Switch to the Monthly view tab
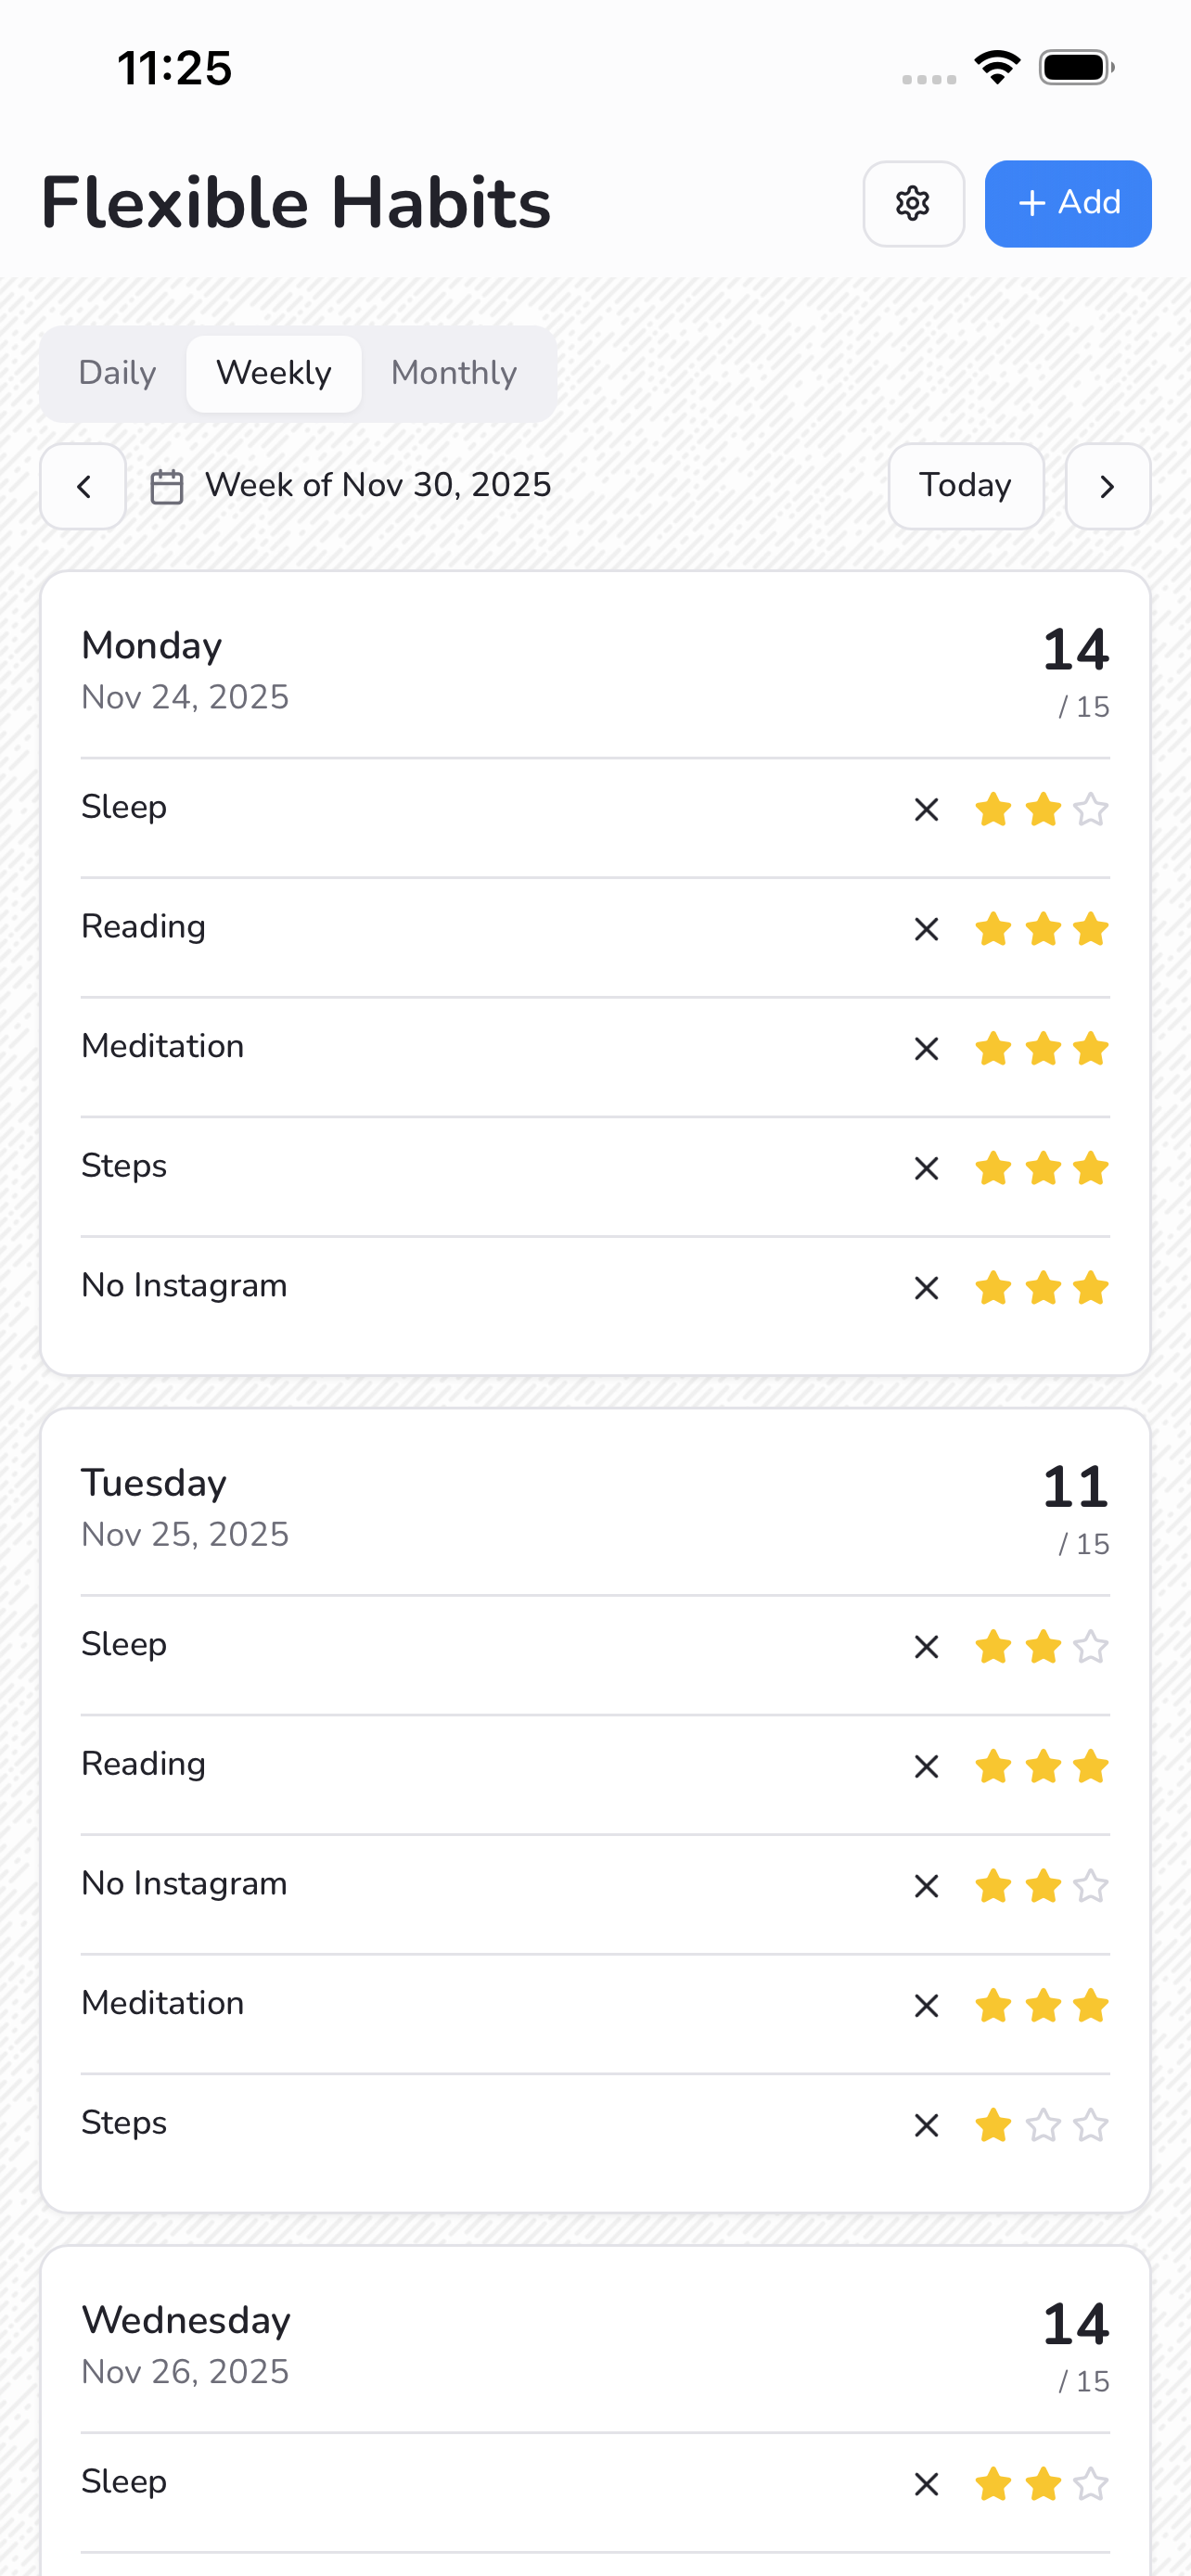The height and width of the screenshot is (2576, 1191). (x=453, y=373)
